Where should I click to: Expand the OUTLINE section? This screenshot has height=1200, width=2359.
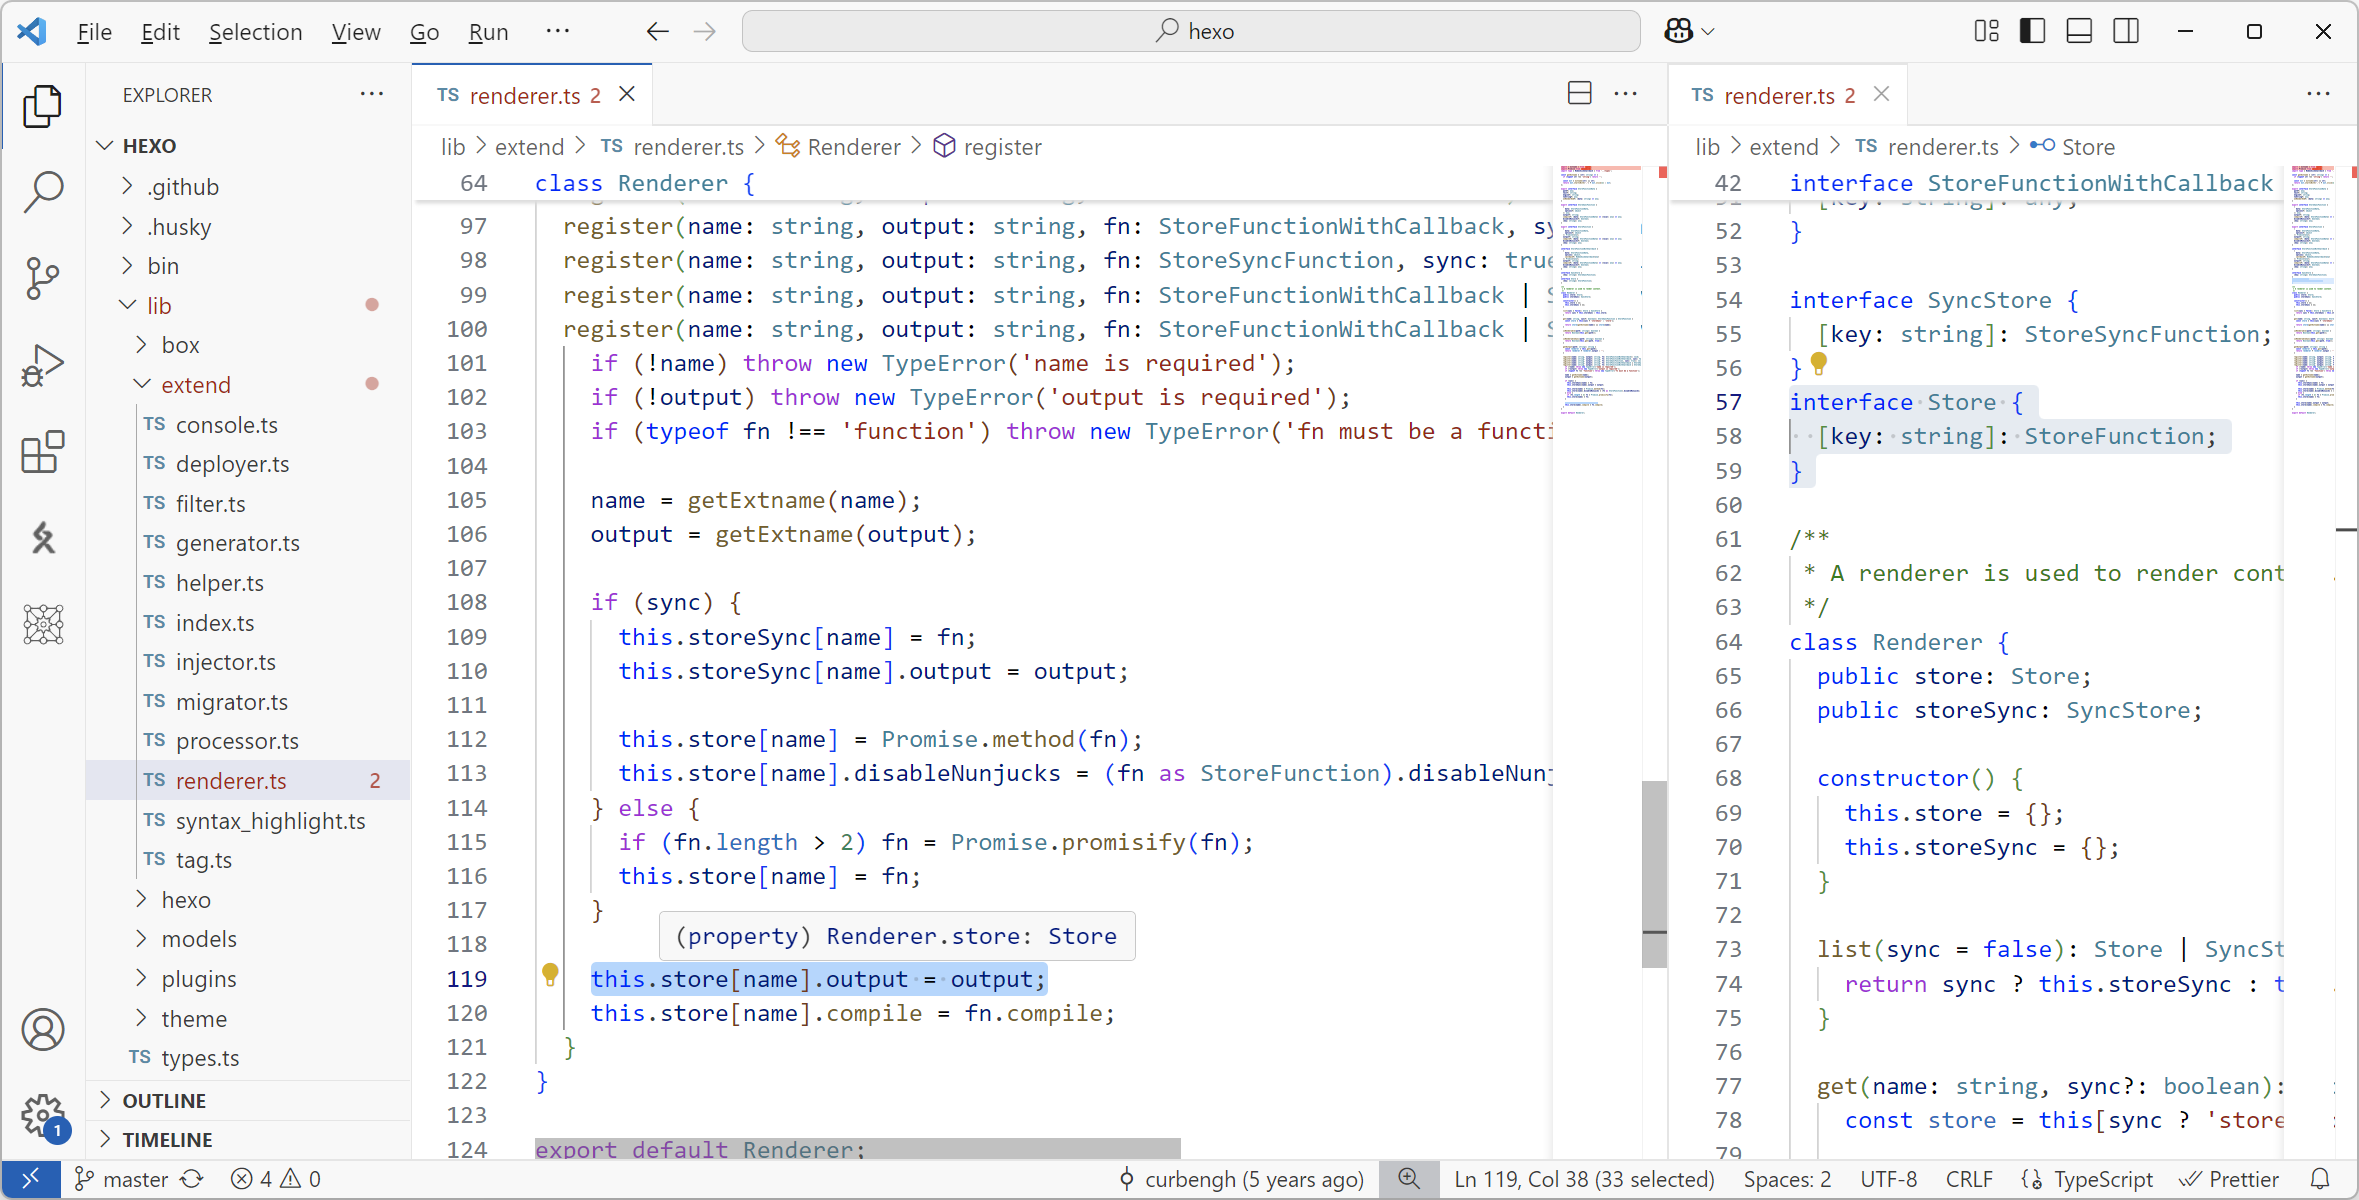coord(164,1100)
